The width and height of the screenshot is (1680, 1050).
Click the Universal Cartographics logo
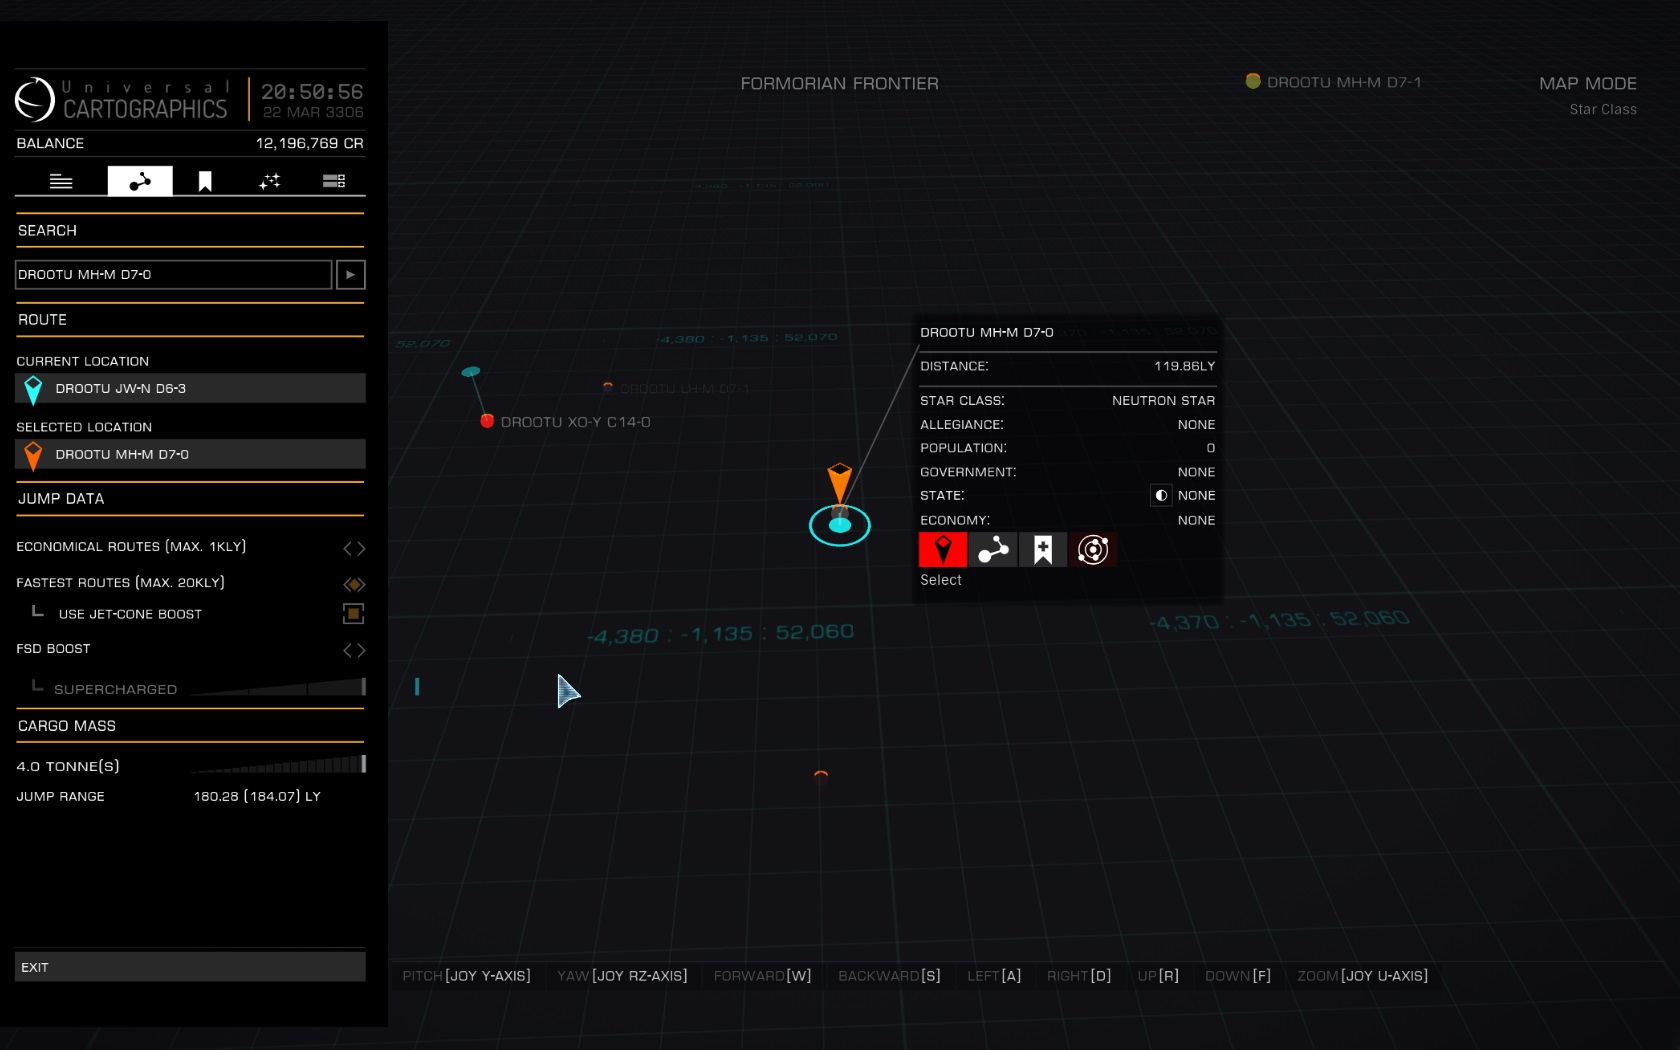(x=35, y=99)
